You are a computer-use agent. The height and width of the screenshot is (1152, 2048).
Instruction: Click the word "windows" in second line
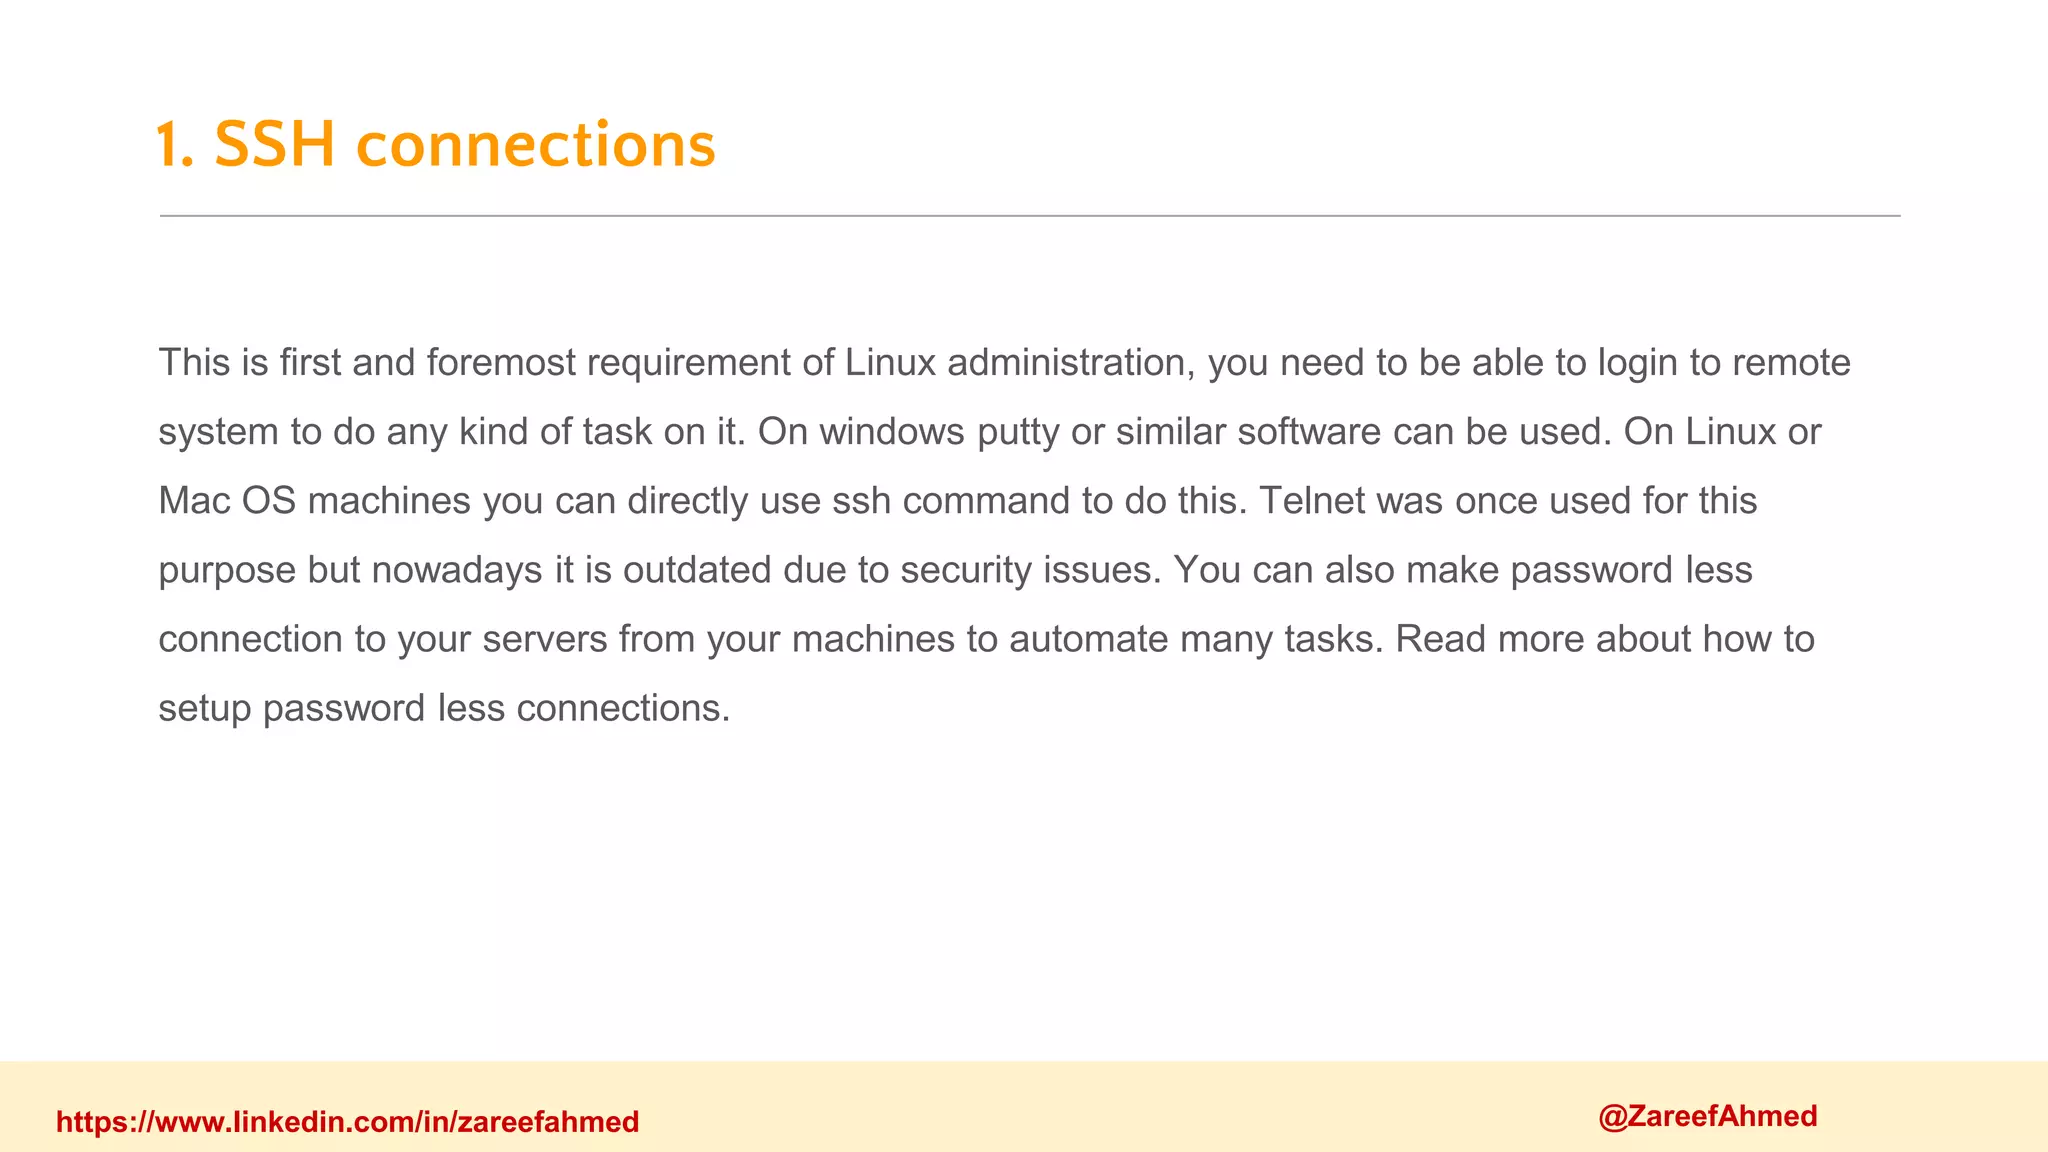[x=892, y=432]
